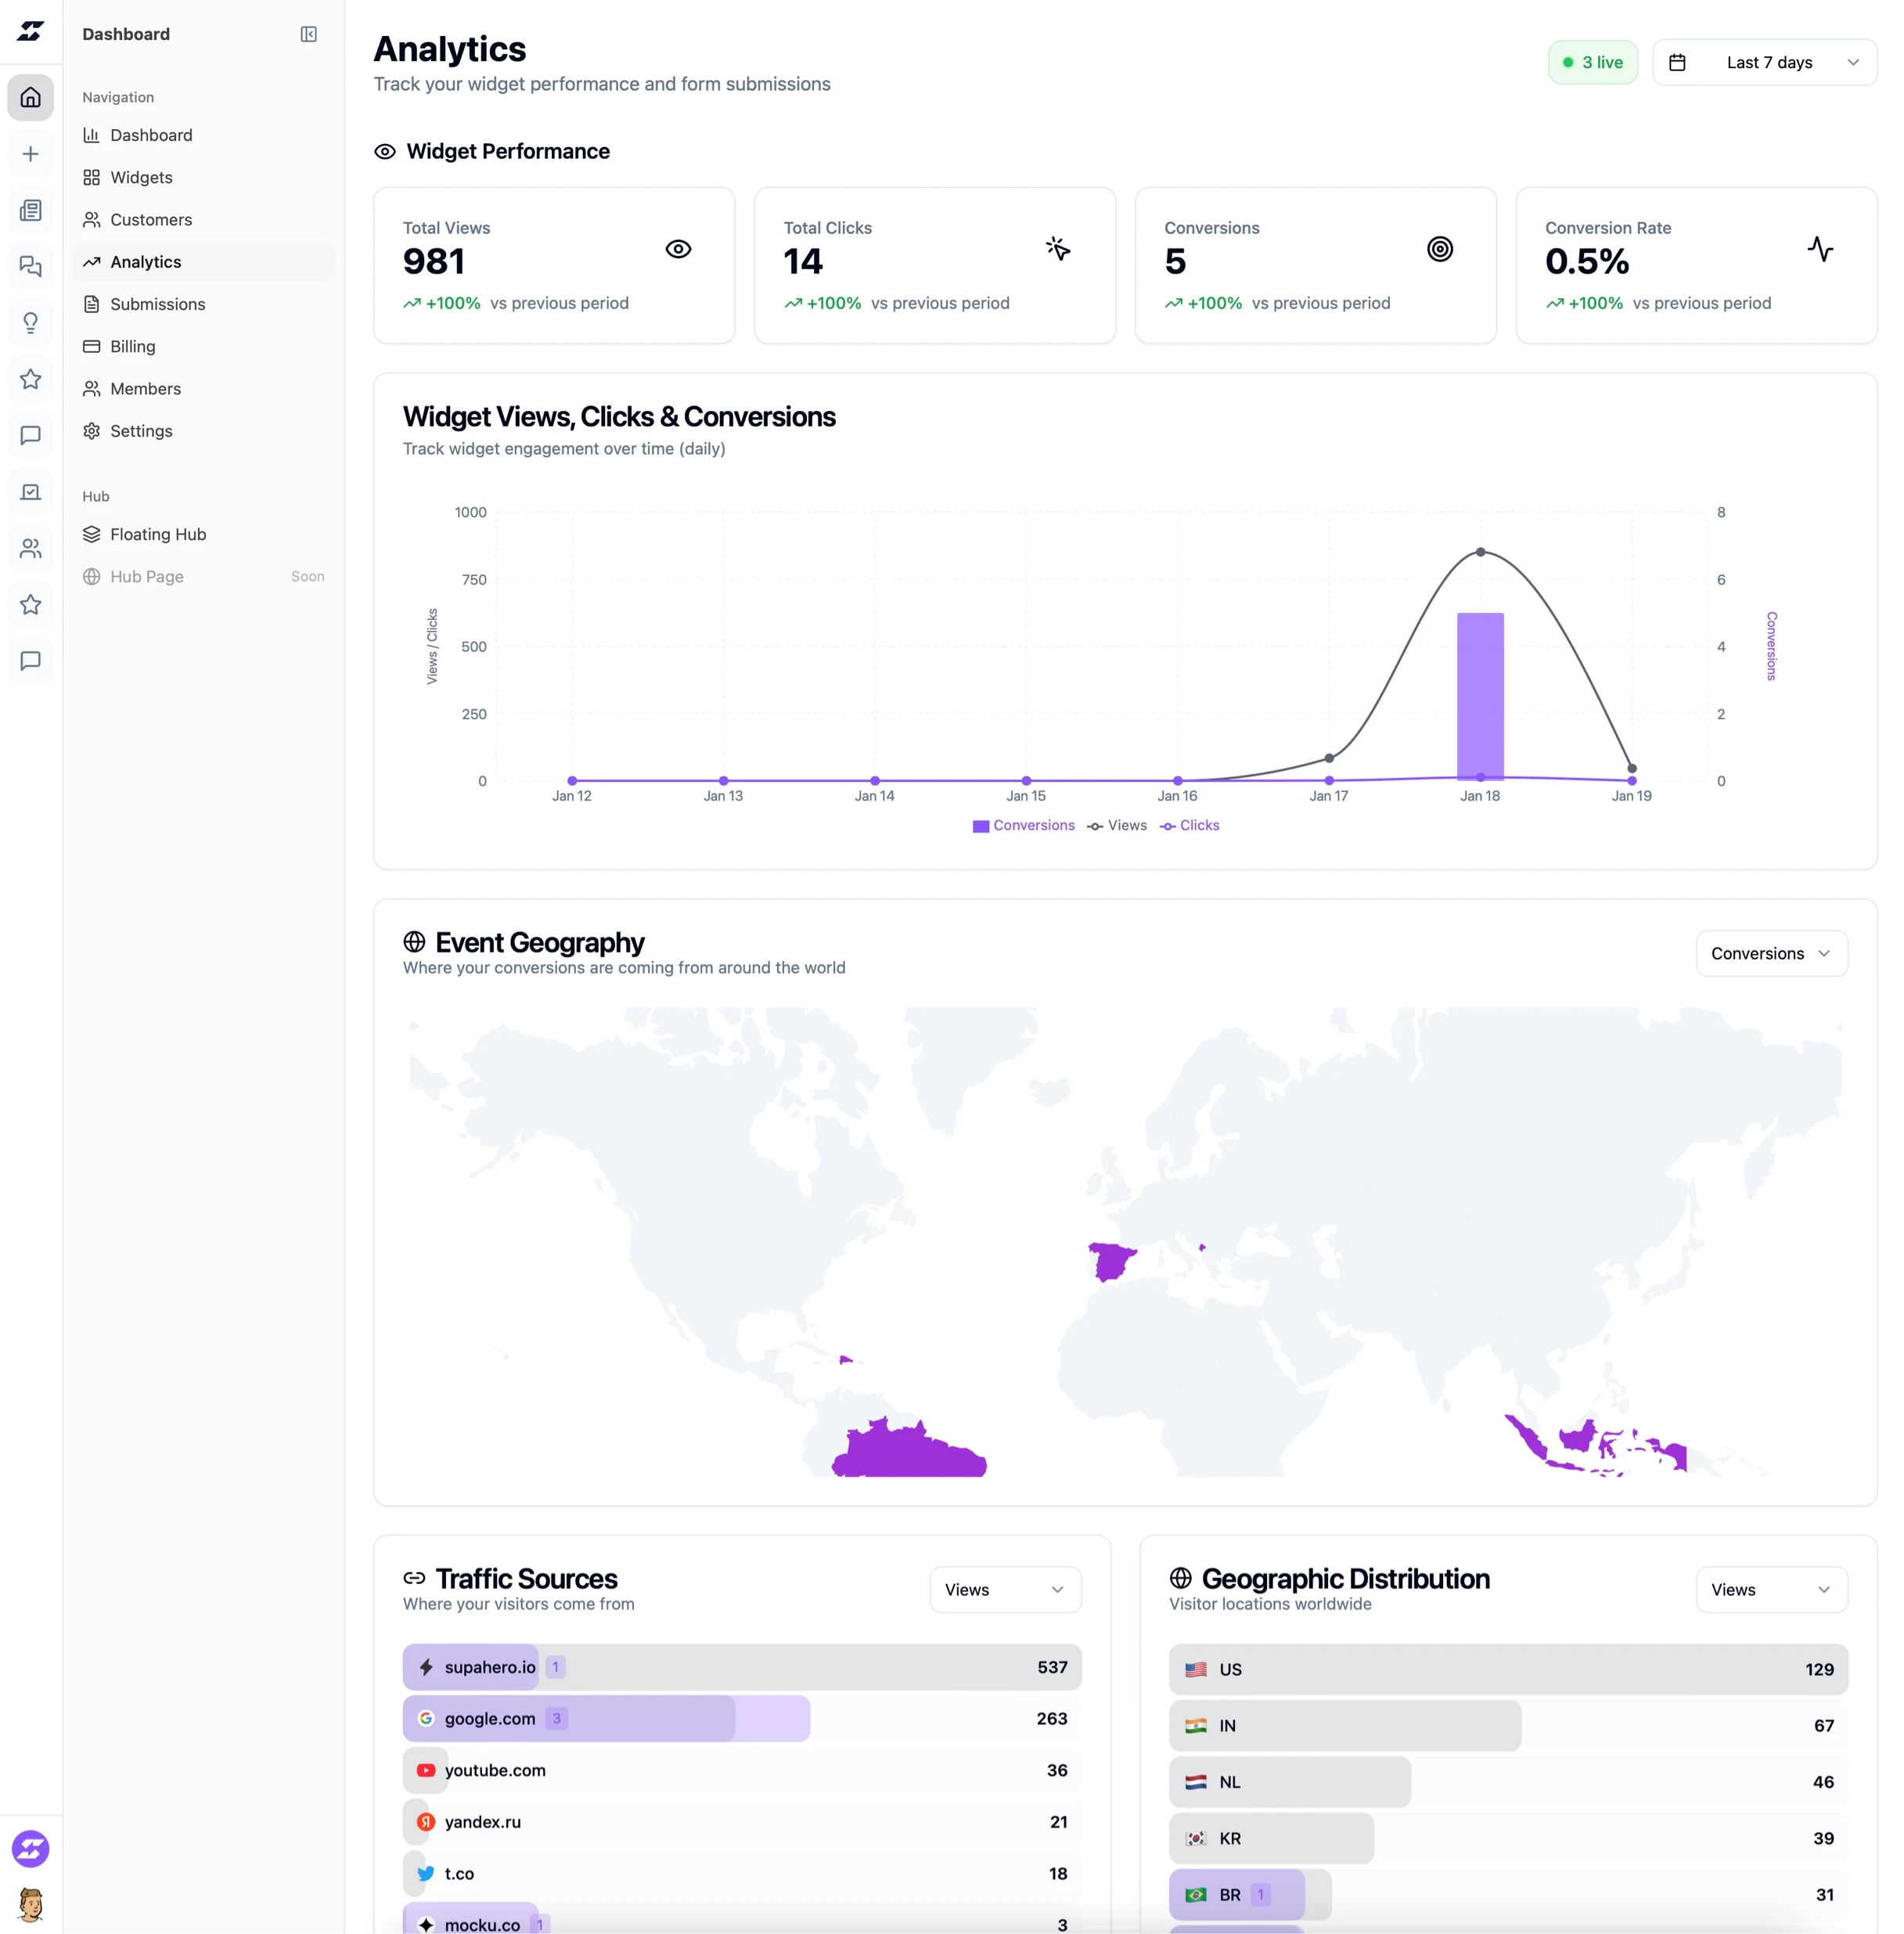This screenshot has height=1934, width=1904.
Task: Click the lightbulb icon in left rail
Action: (x=31, y=323)
